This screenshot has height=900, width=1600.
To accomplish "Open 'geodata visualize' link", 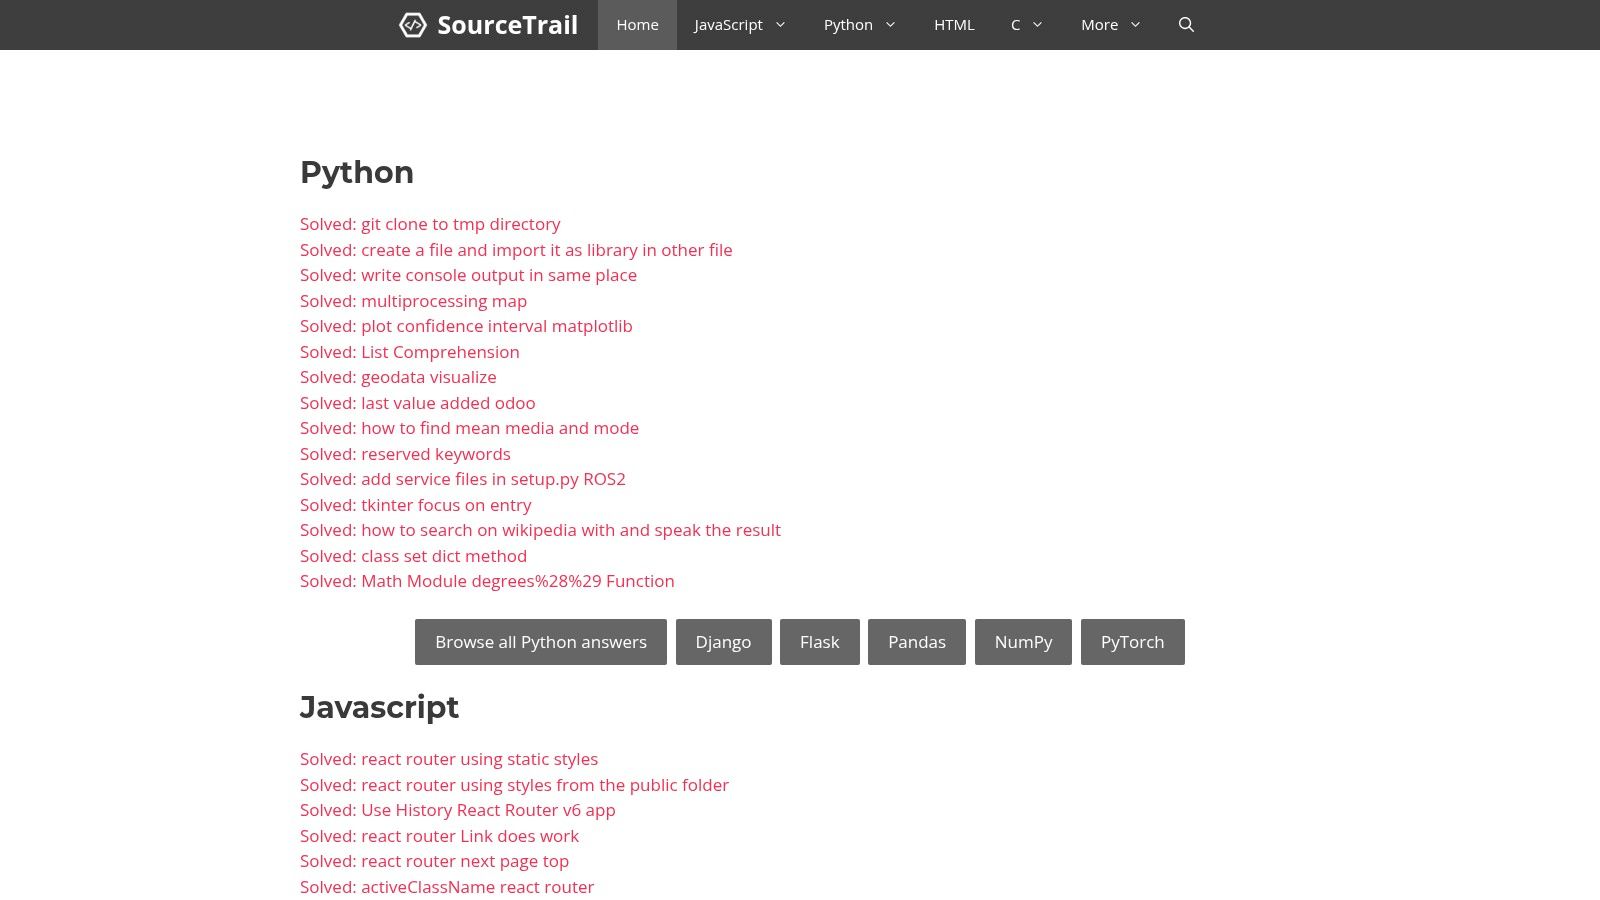I will [398, 377].
